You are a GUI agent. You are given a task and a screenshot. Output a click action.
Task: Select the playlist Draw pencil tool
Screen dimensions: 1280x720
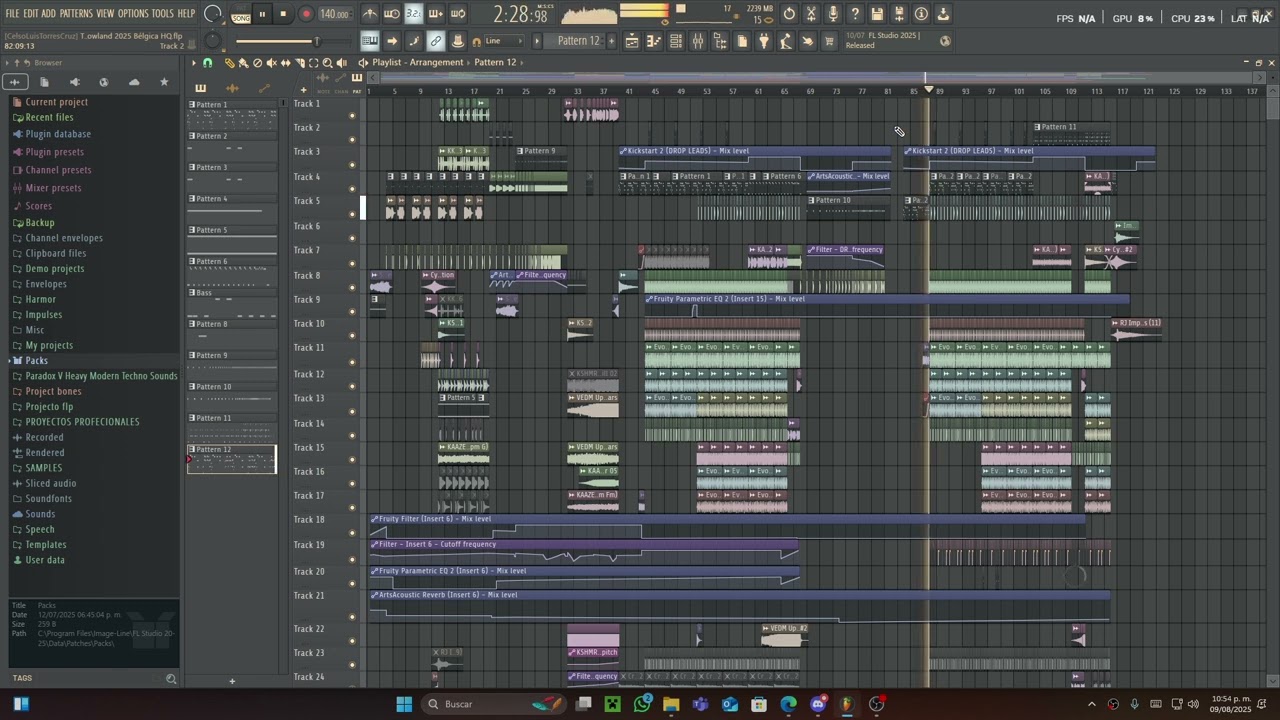[x=229, y=62]
